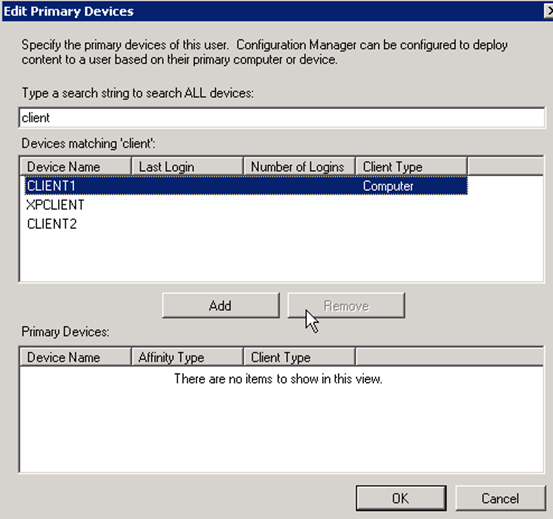The image size is (553, 519).
Task: Focus the device search string field
Action: 281,118
